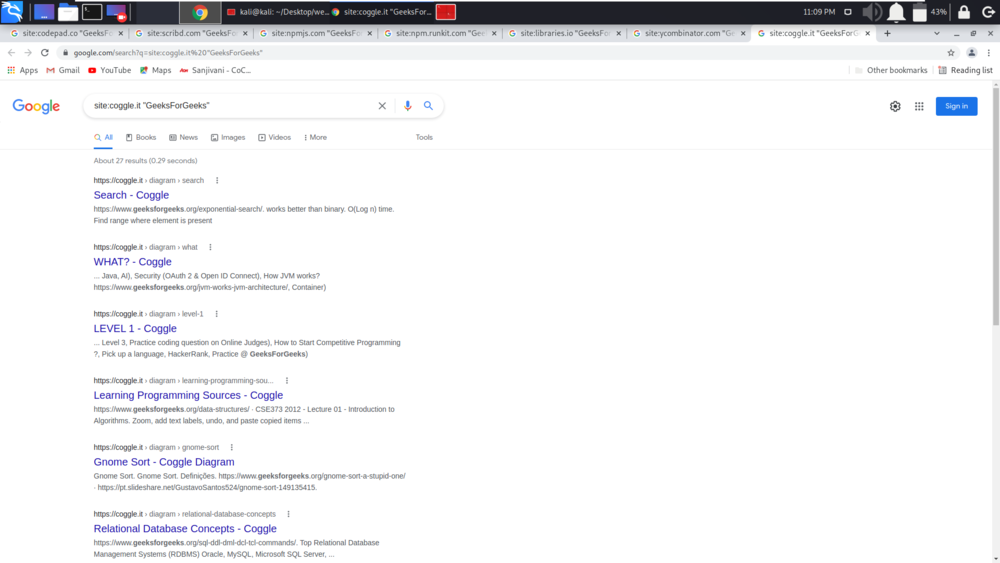Click the Sign in button
Viewport: 1000px width, 563px height.
click(x=956, y=106)
